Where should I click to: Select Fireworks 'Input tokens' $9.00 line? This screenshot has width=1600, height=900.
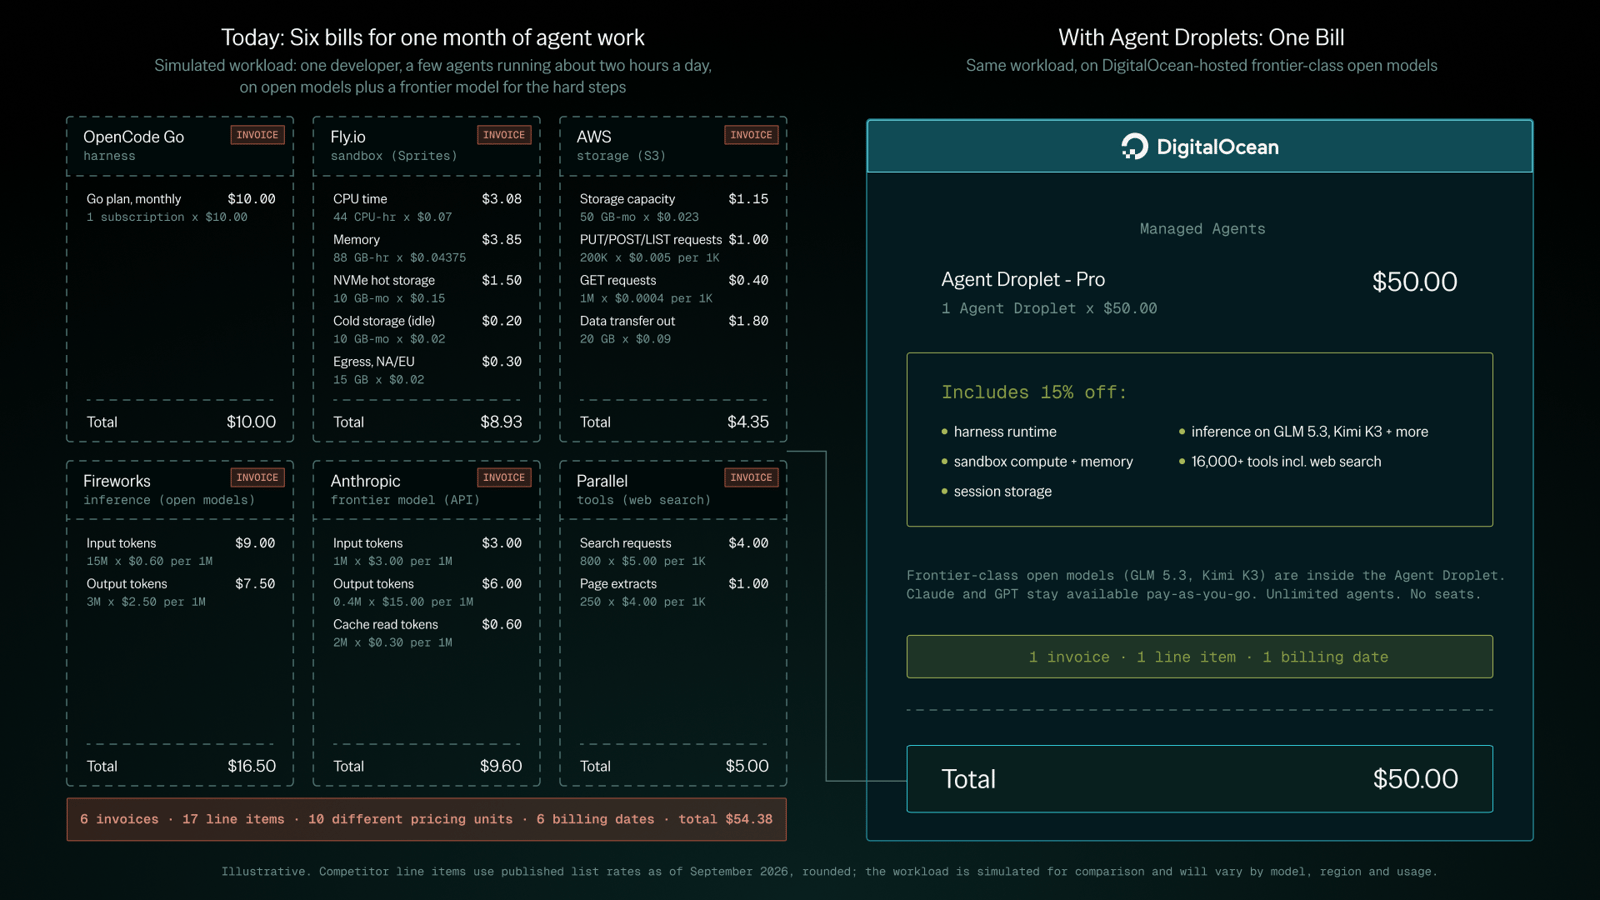tap(181, 551)
